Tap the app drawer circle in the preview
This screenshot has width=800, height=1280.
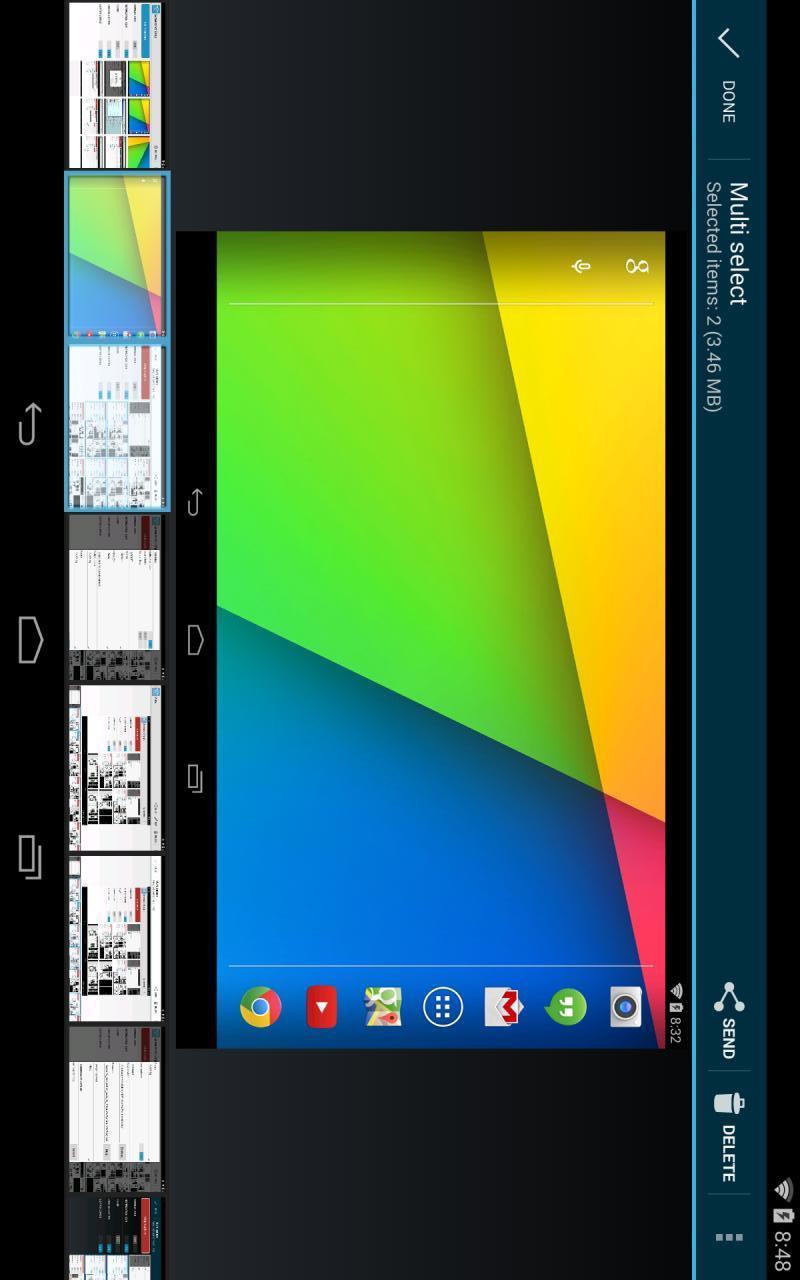coord(443,1007)
